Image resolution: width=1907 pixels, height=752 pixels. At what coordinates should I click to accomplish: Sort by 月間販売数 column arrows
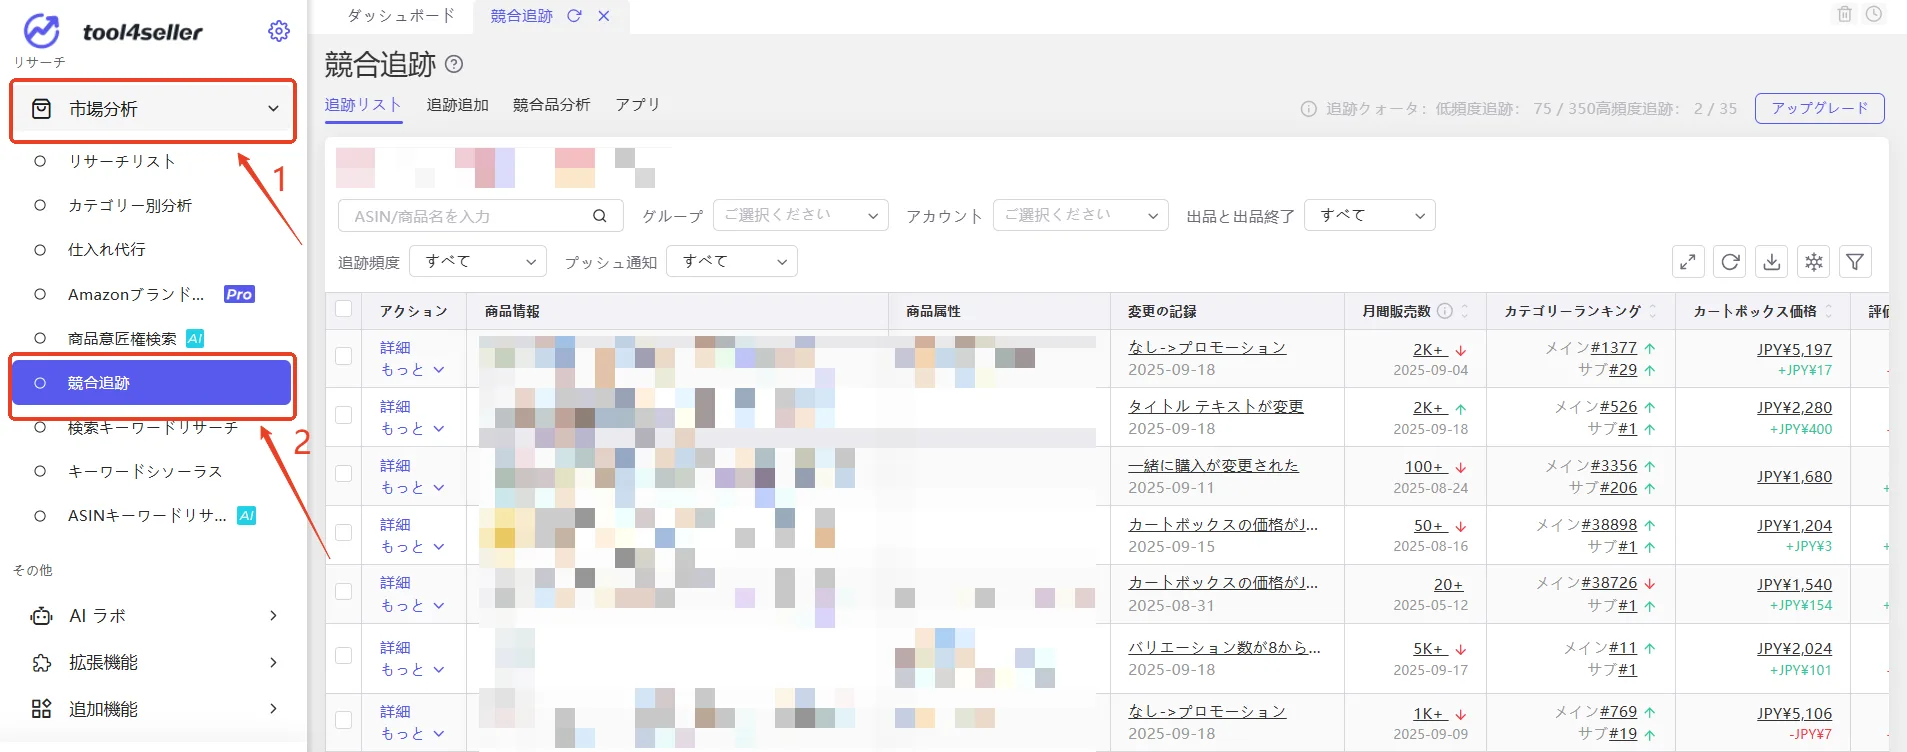tap(1465, 311)
